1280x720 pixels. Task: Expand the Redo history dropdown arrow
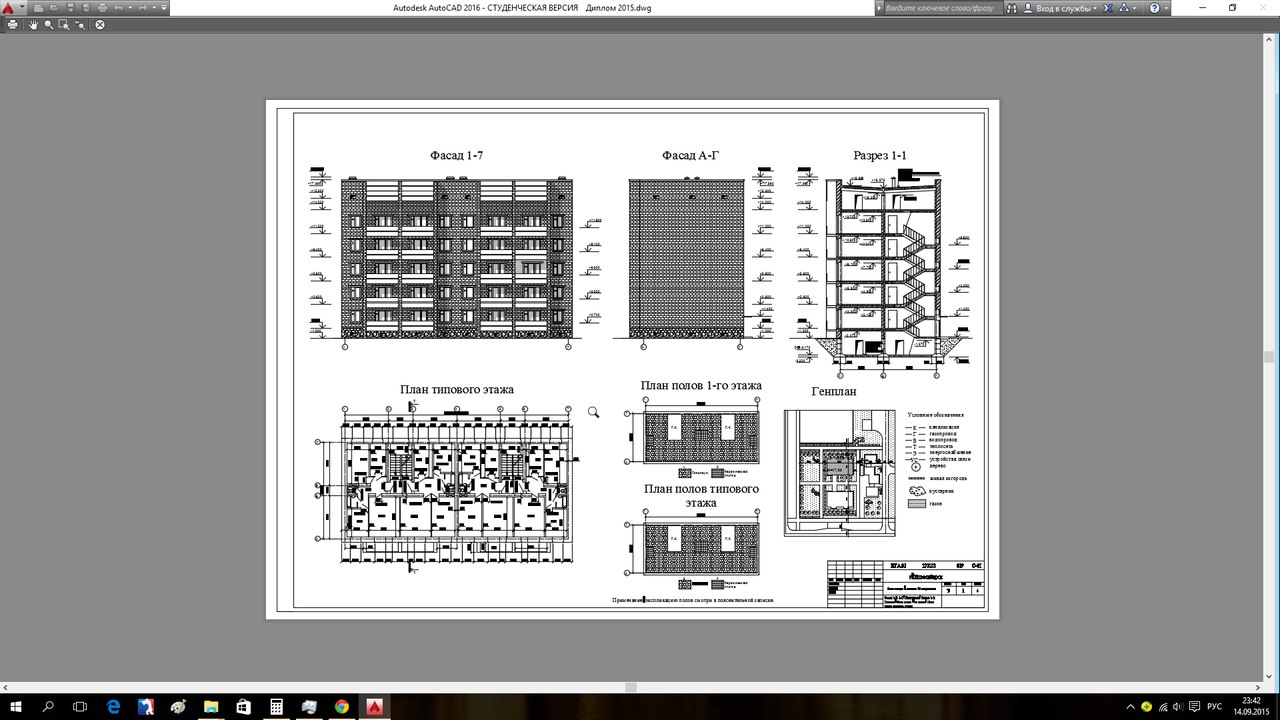click(155, 8)
